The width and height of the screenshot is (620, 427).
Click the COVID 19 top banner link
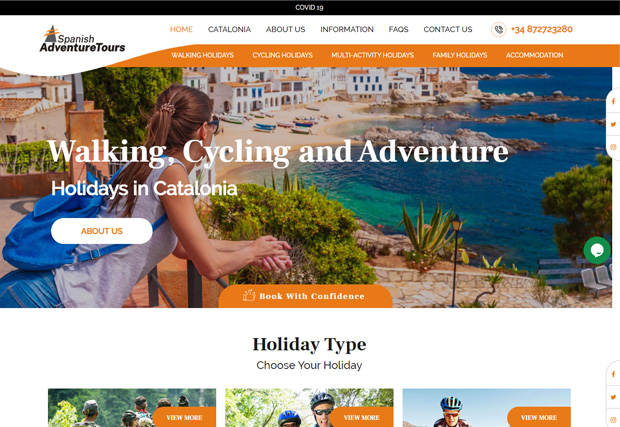click(x=309, y=8)
